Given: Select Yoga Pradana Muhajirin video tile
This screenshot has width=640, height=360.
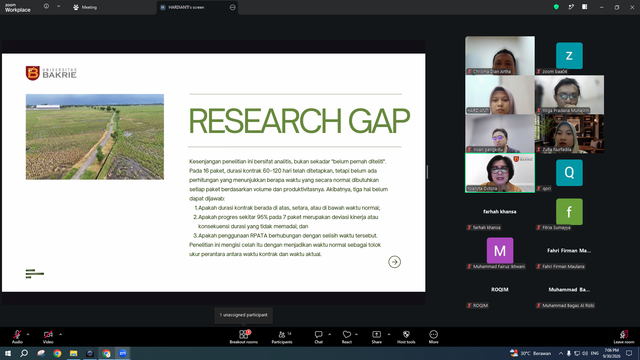Looking at the screenshot, I should point(569,94).
